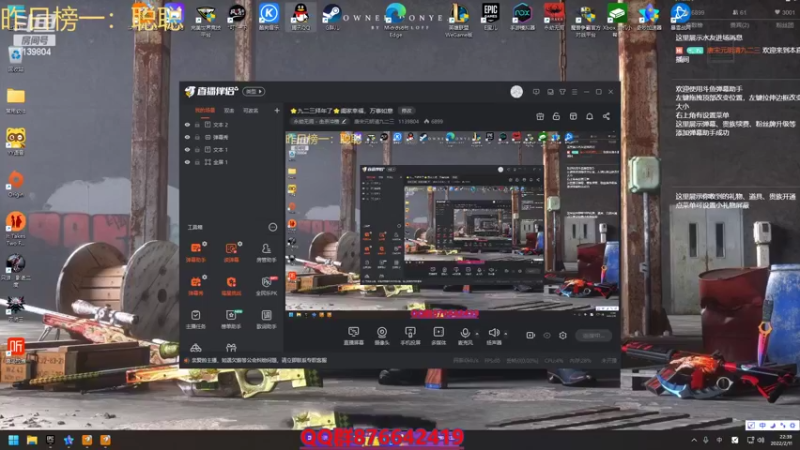Click the gift-shaped tool icon at toolbox bottom
Image resolution: width=800 pixels, height=450 pixels.
(x=231, y=348)
